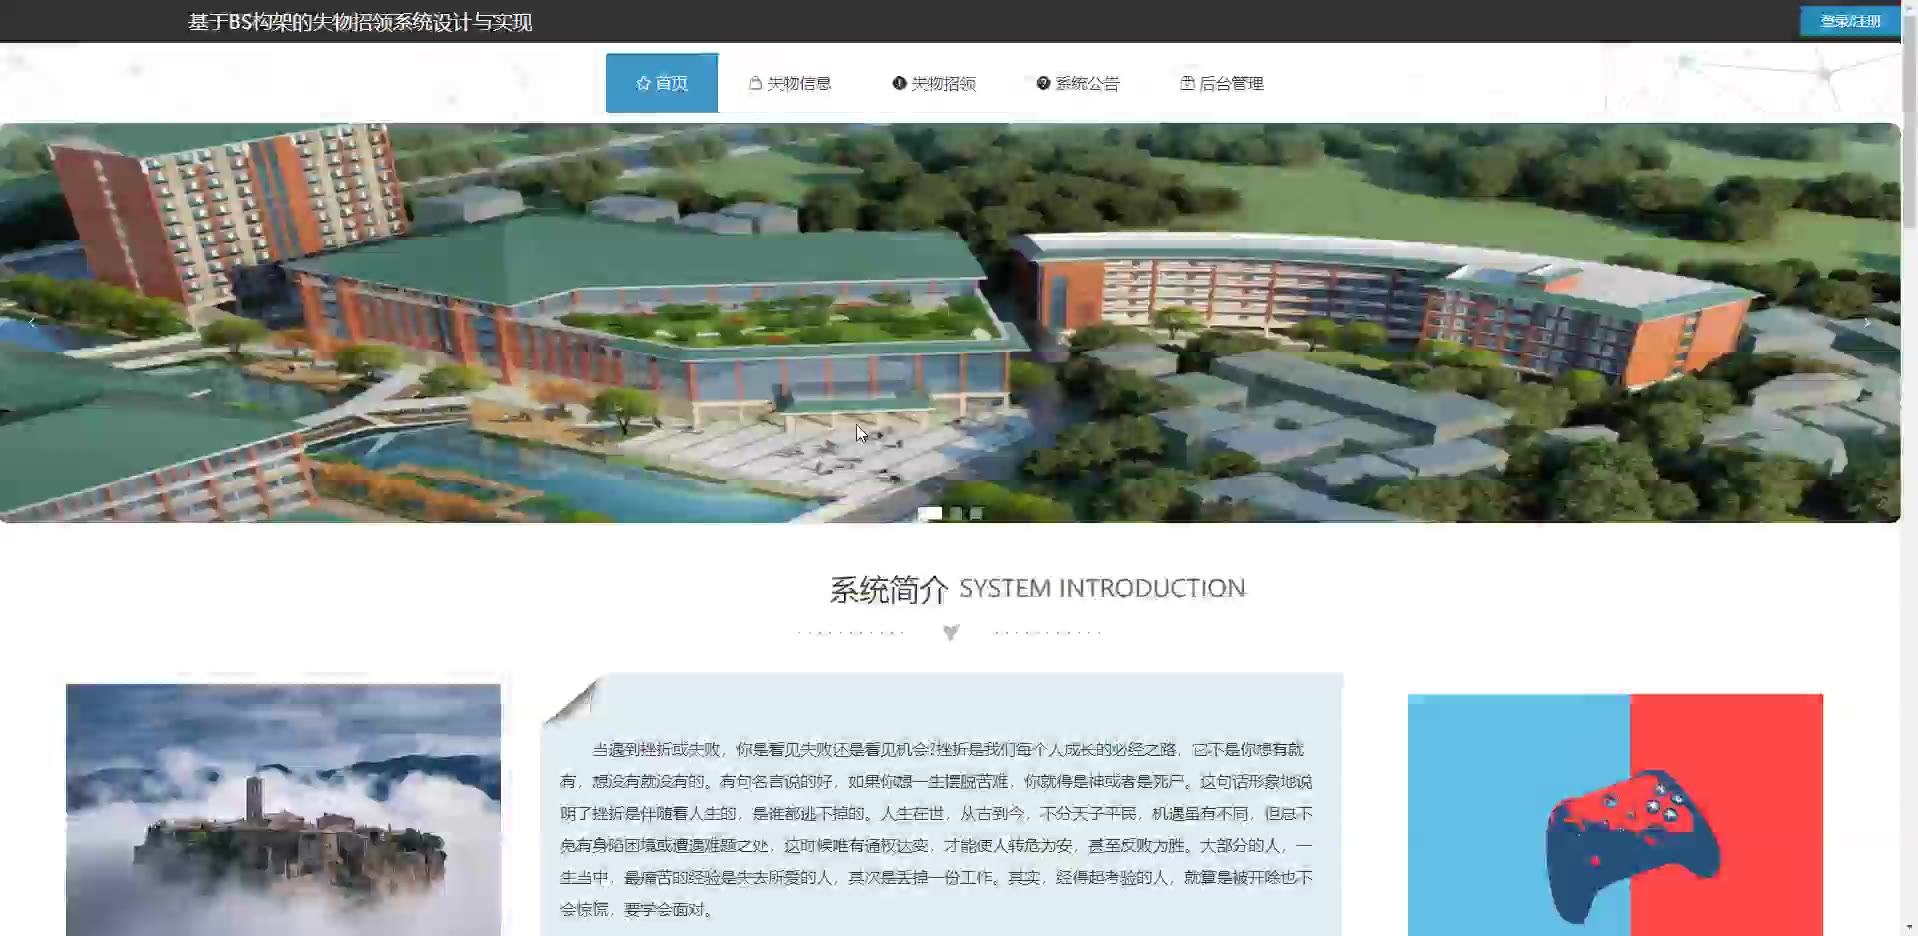Show the previous carousel slide arrow
The width and height of the screenshot is (1918, 936).
[32, 322]
